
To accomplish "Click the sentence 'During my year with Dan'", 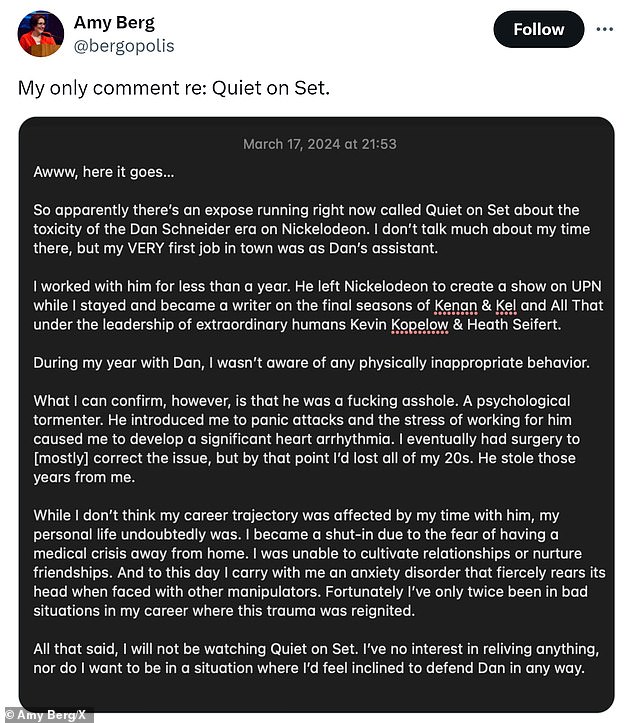I will [x=311, y=363].
